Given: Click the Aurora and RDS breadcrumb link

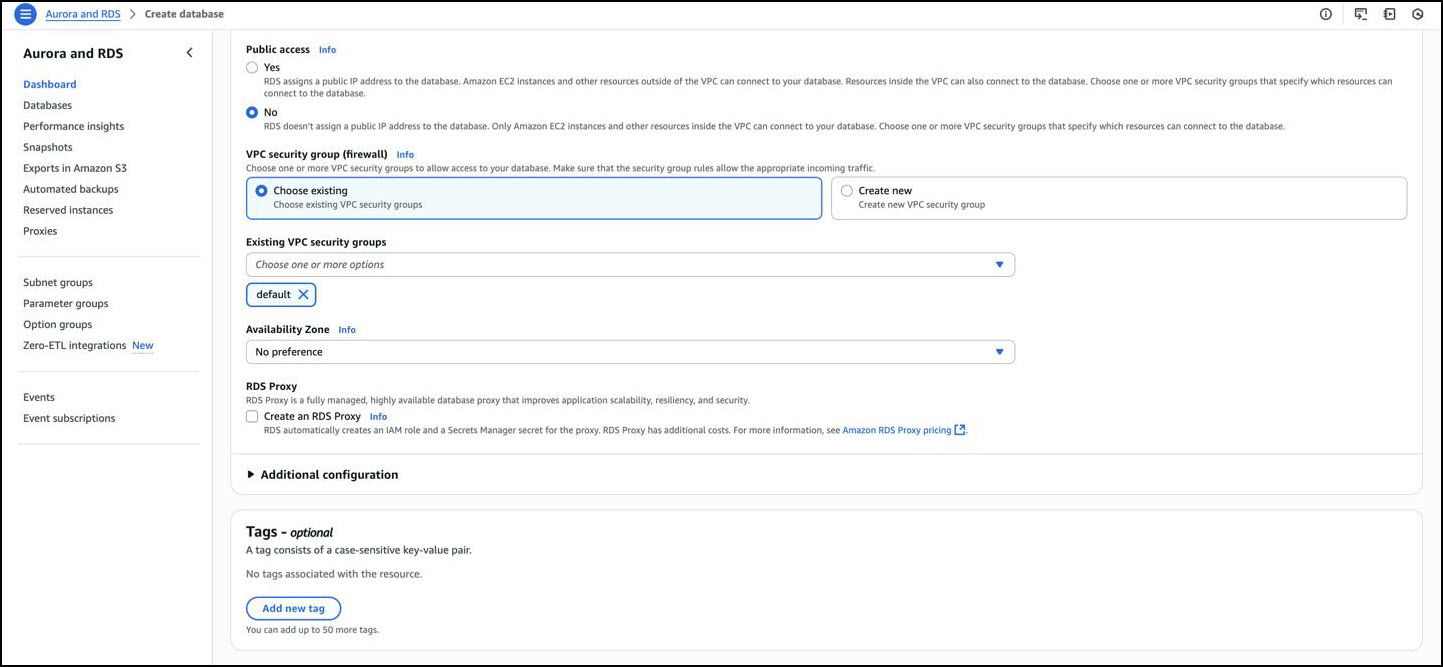Looking at the screenshot, I should [x=85, y=14].
